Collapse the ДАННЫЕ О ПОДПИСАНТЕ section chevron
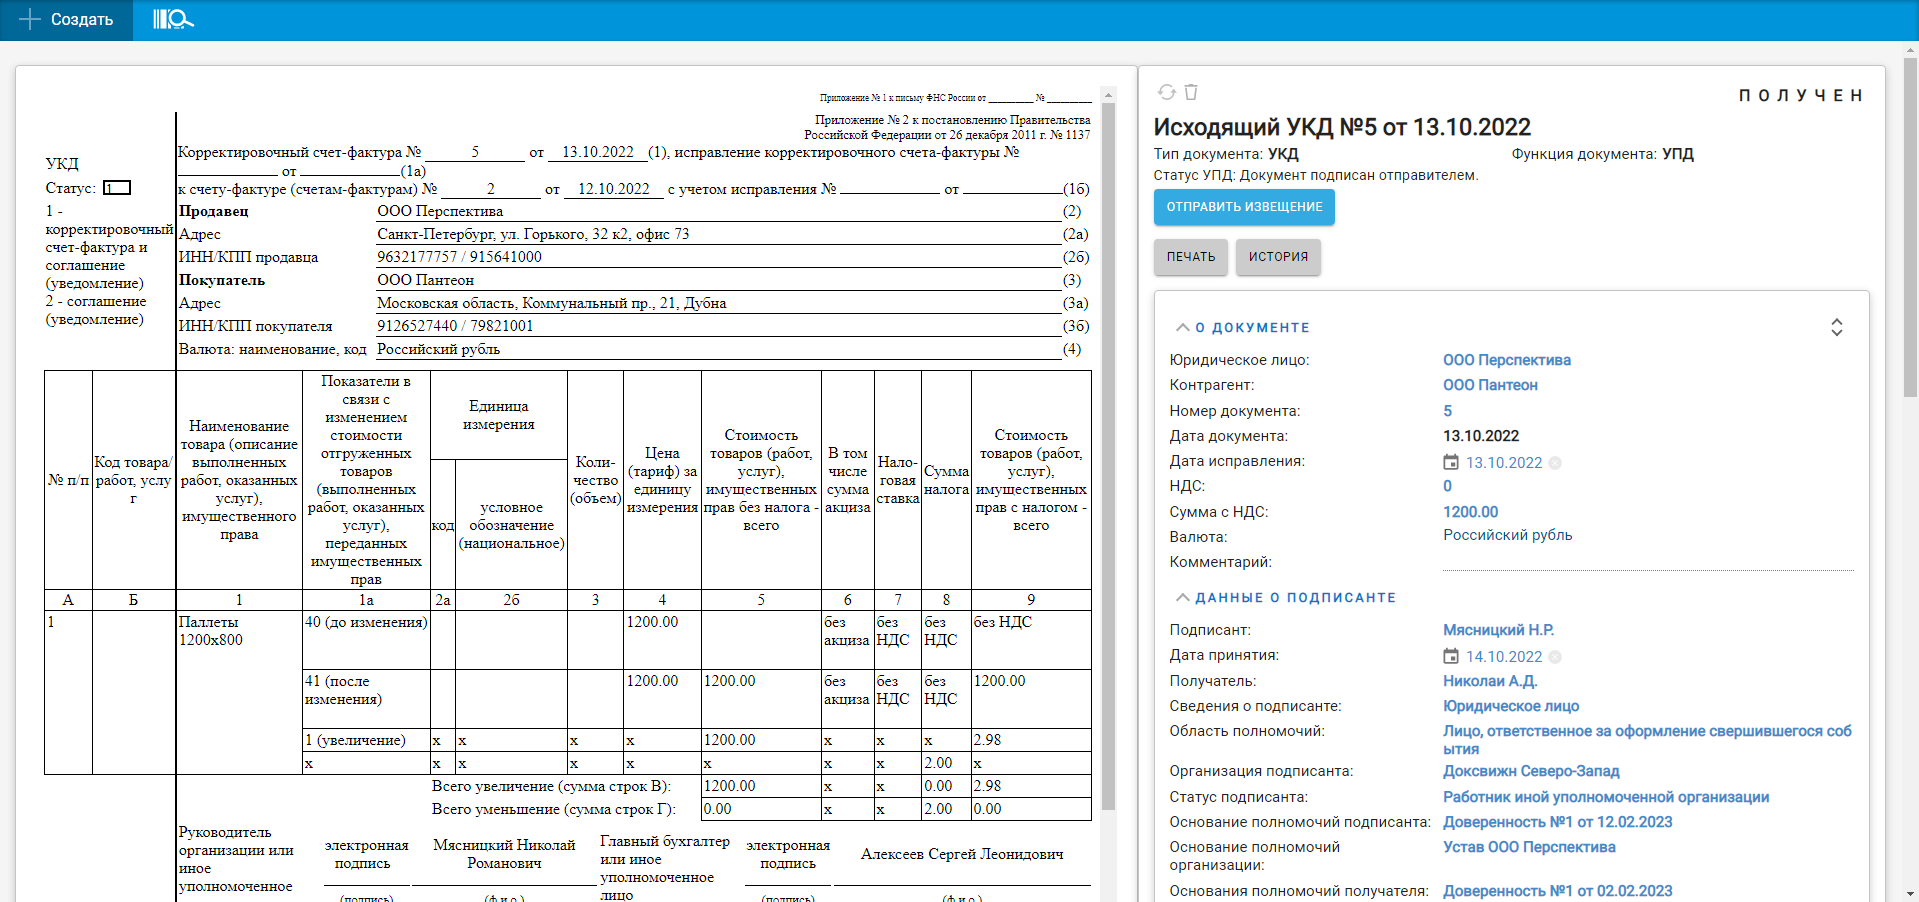 [1182, 597]
